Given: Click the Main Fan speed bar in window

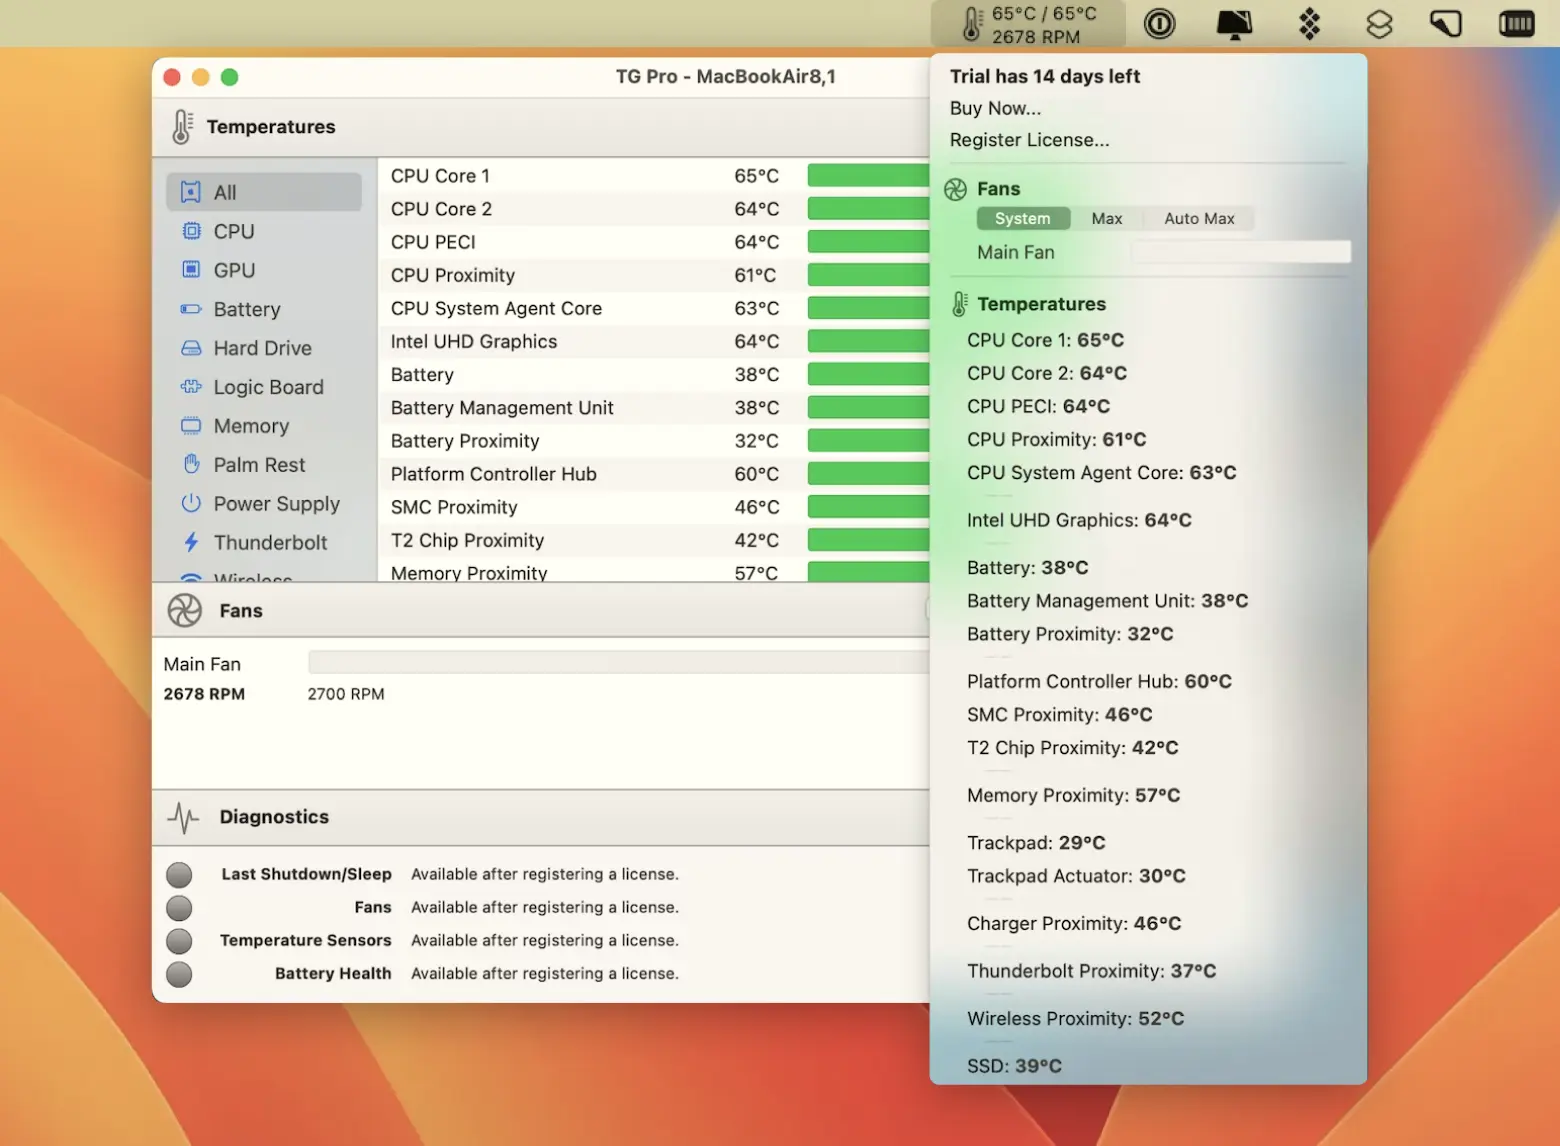Looking at the screenshot, I should coord(618,663).
